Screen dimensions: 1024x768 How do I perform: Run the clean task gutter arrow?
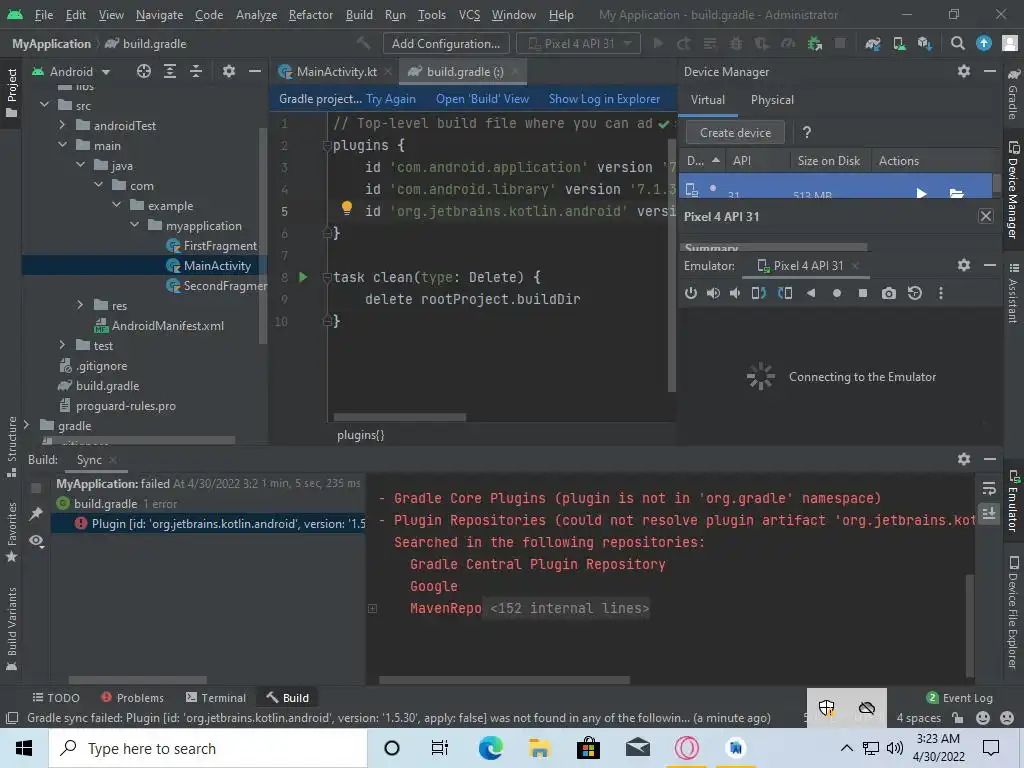(303, 277)
